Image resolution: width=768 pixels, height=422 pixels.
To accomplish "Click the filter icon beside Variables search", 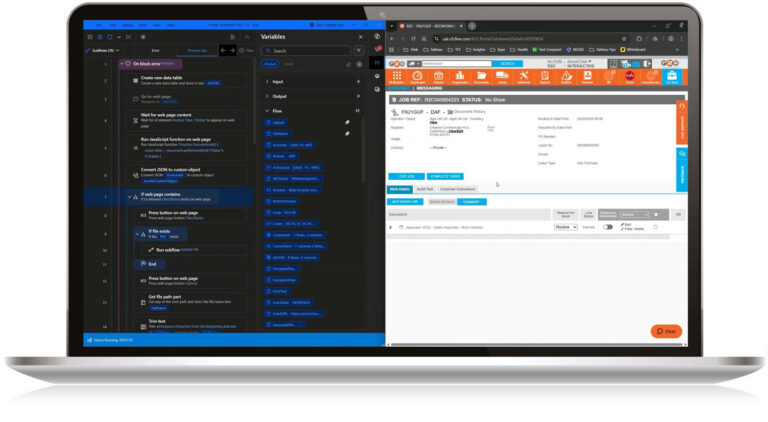I will 359,51.
